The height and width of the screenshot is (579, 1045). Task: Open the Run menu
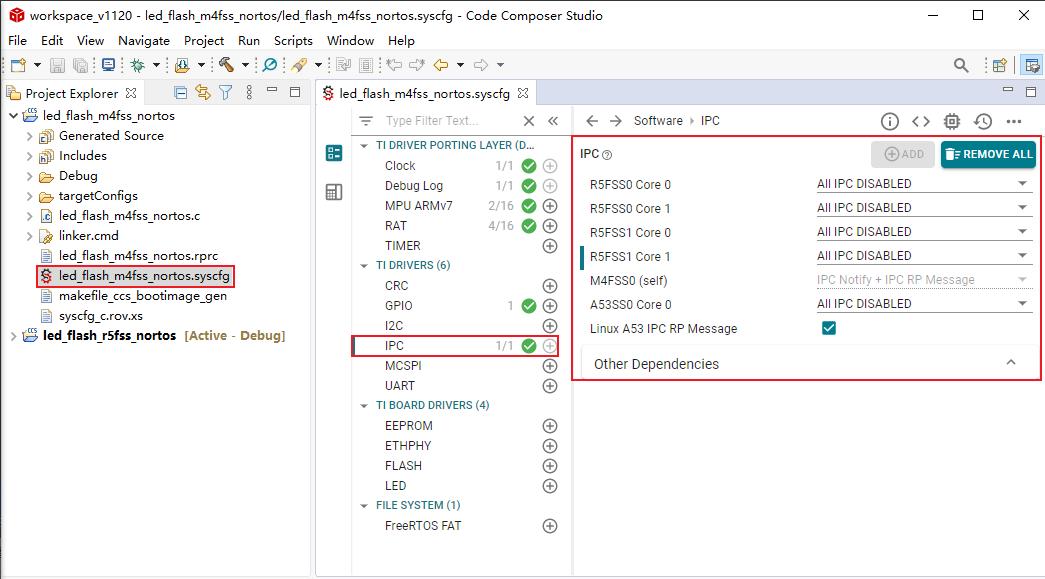point(249,41)
